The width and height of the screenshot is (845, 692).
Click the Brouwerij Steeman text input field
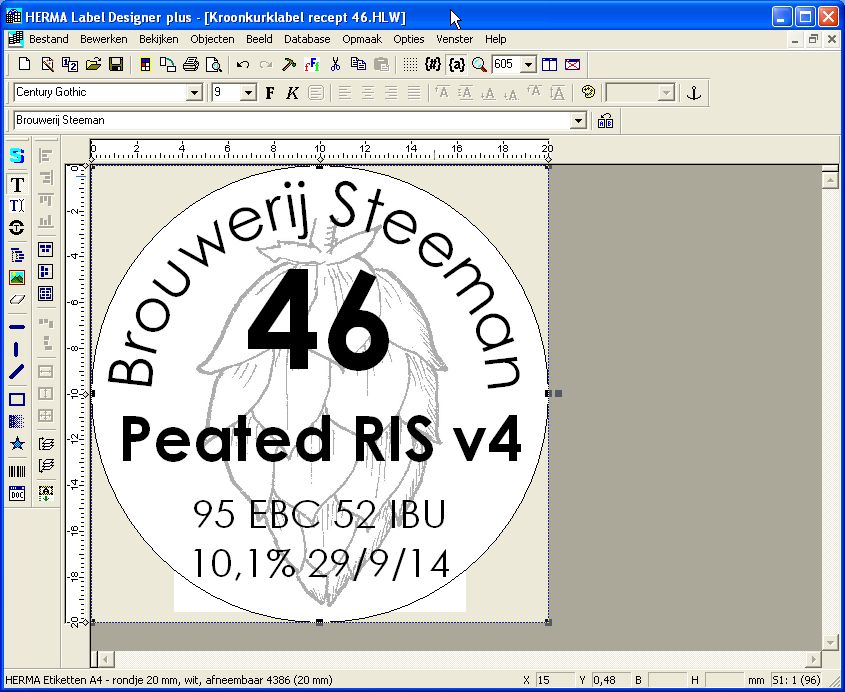pos(290,121)
